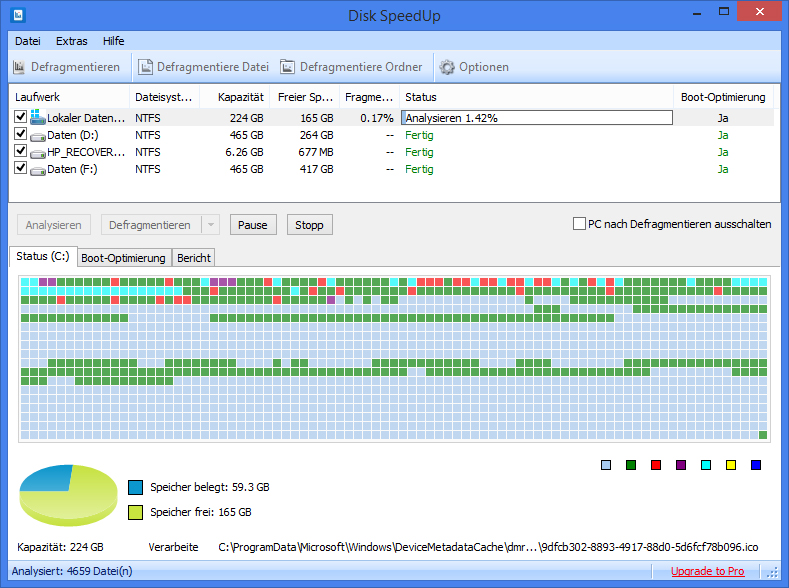Click the Stopp button
789x588 pixels.
point(309,225)
